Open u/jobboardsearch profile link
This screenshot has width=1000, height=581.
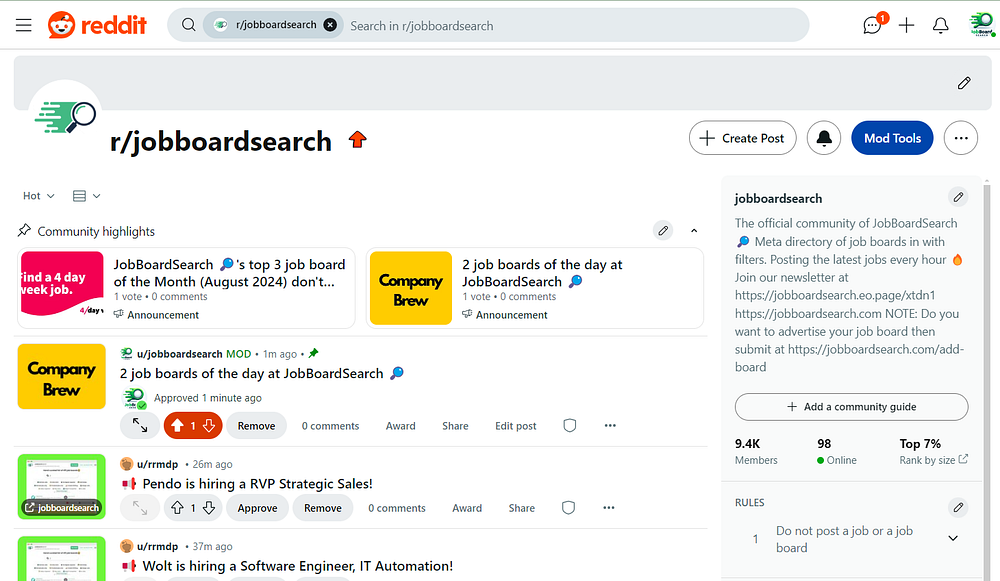click(x=179, y=353)
